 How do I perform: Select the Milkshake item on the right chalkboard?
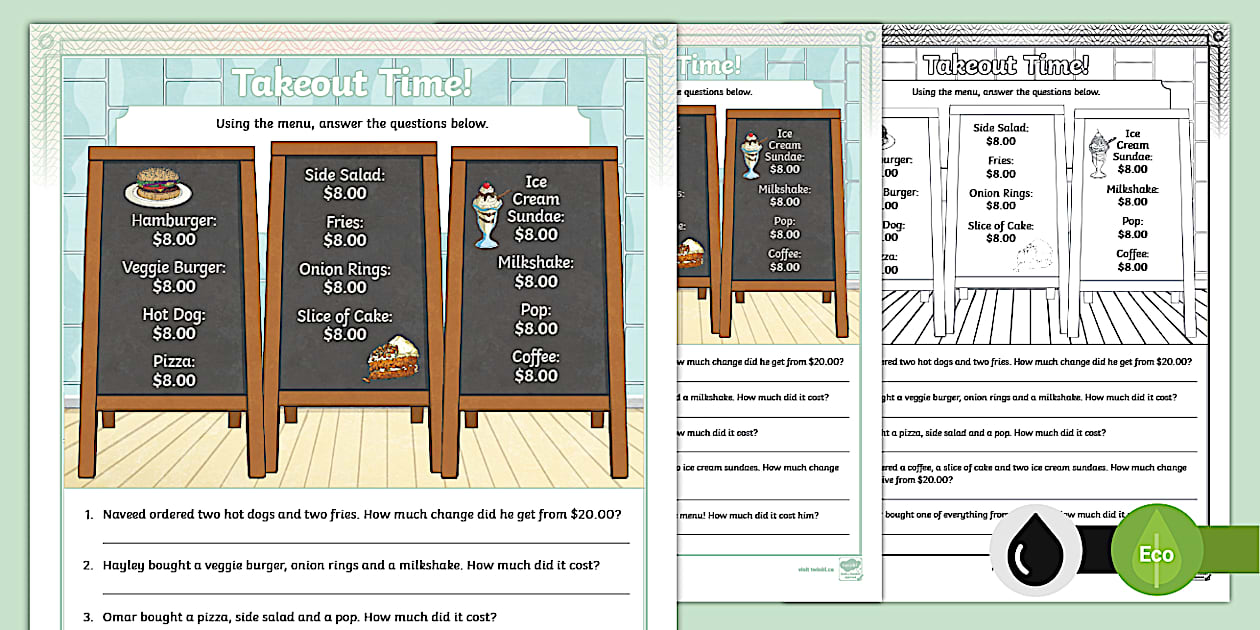tap(536, 271)
